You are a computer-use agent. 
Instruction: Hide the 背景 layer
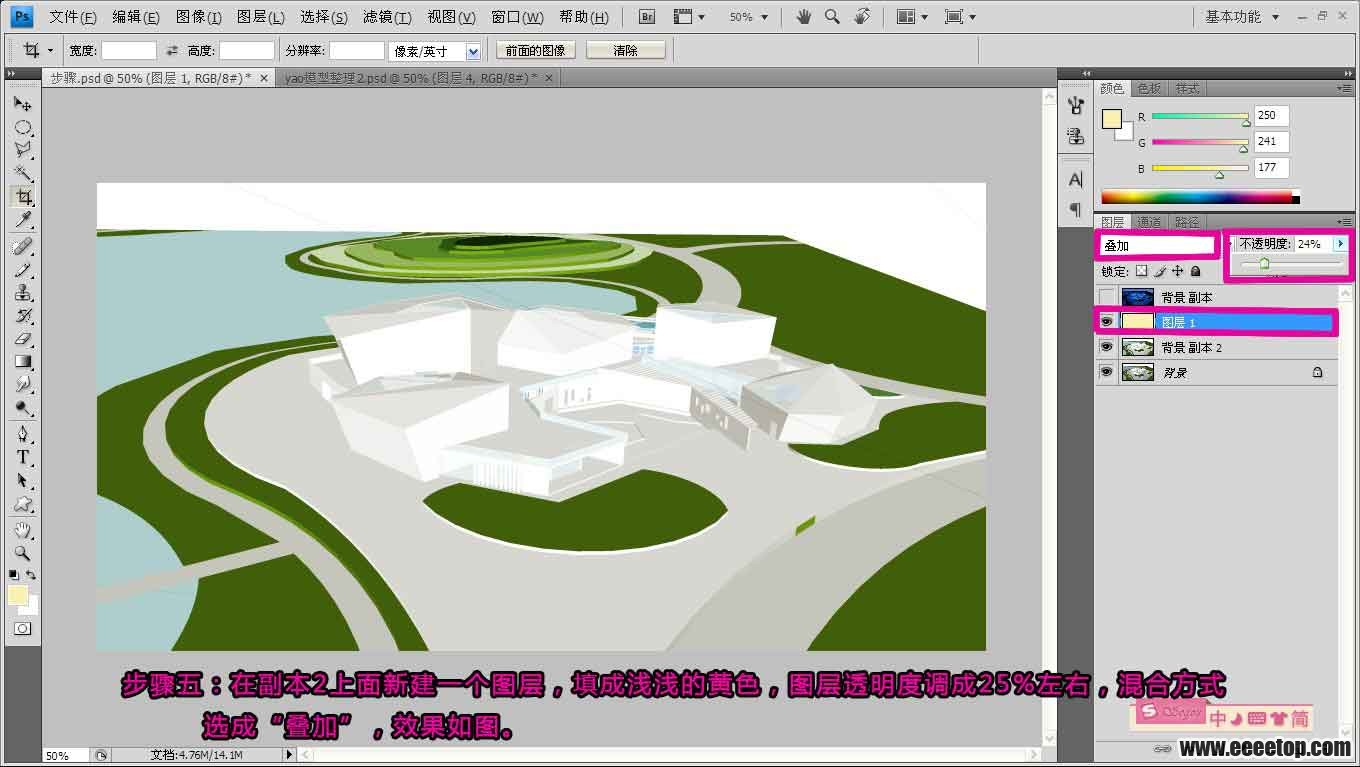tap(1106, 372)
